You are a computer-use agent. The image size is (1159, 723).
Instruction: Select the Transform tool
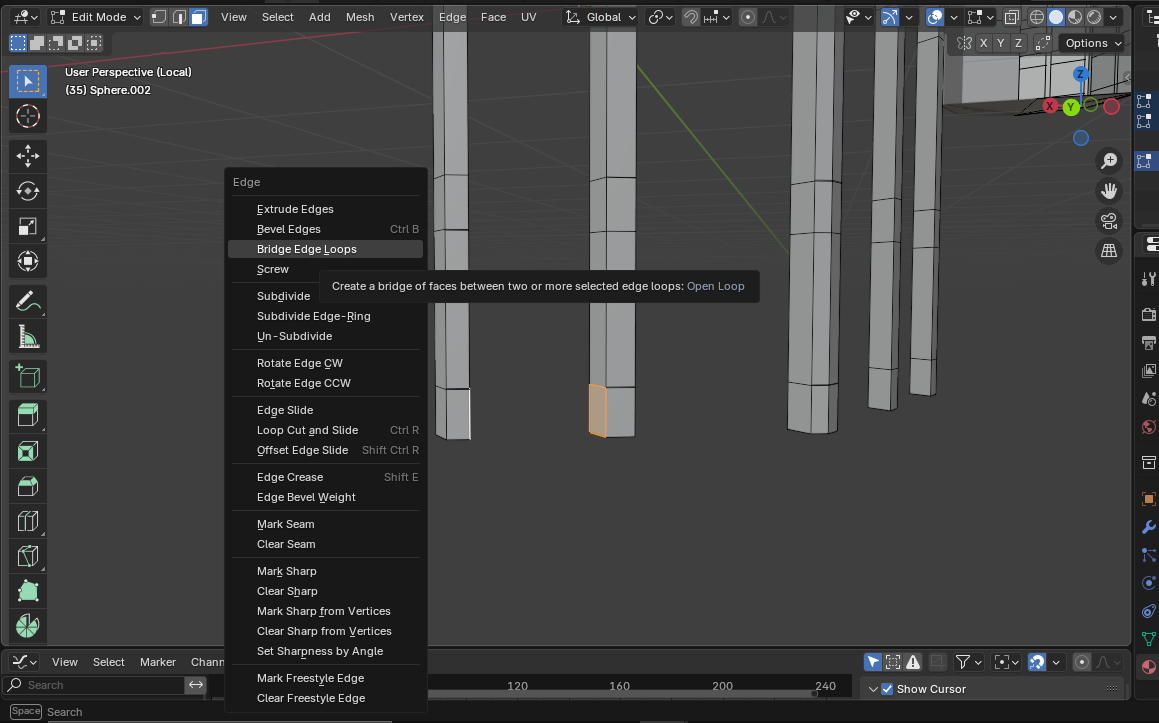coord(27,261)
